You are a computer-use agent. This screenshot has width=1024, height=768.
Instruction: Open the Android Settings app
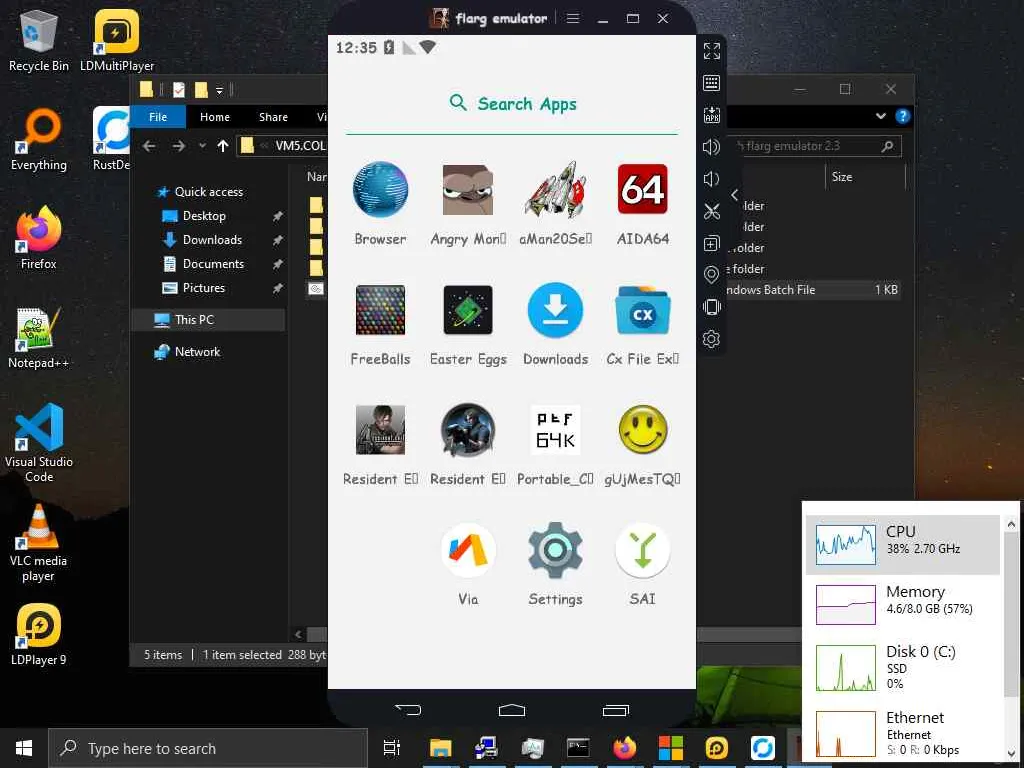555,551
